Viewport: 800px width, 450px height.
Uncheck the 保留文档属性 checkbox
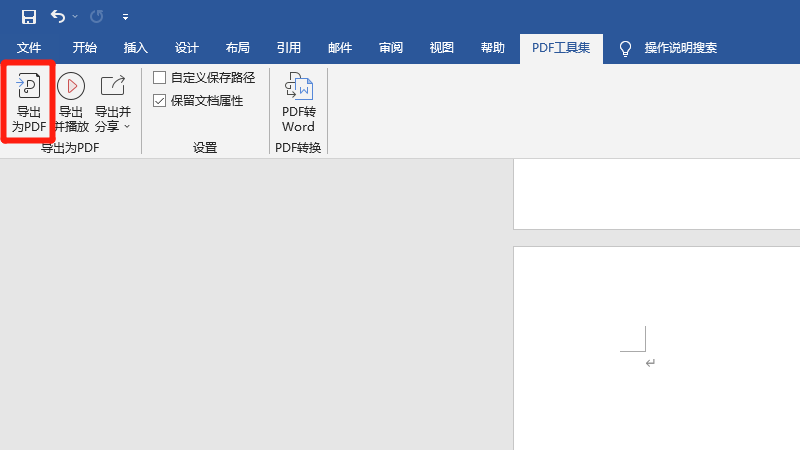[160, 101]
